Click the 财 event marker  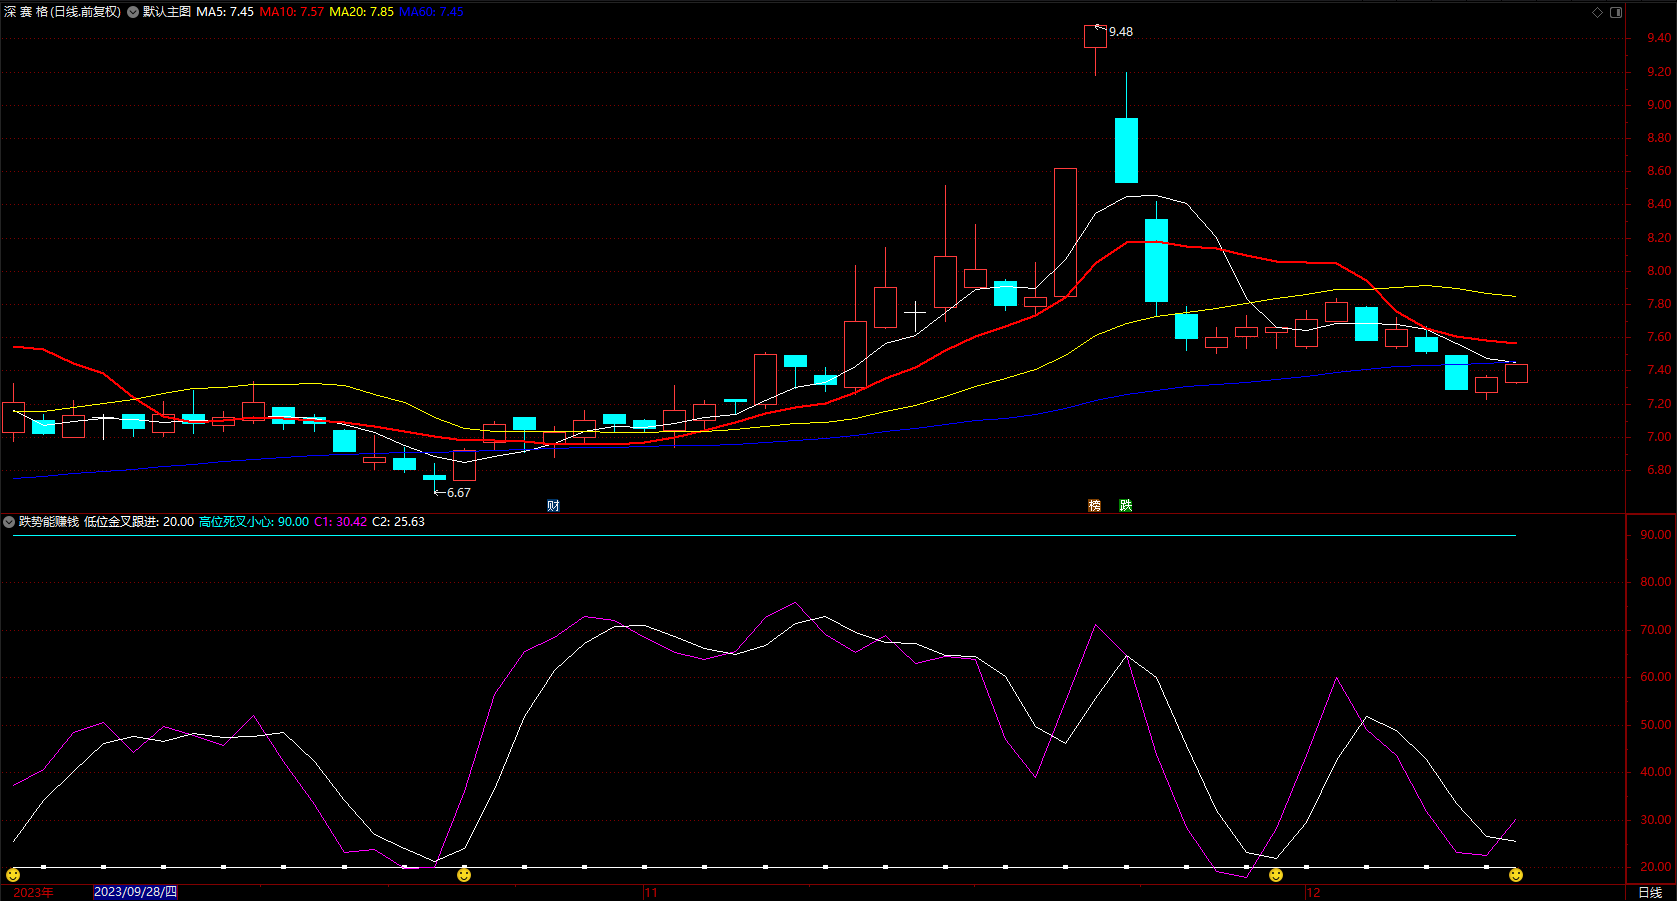(553, 506)
